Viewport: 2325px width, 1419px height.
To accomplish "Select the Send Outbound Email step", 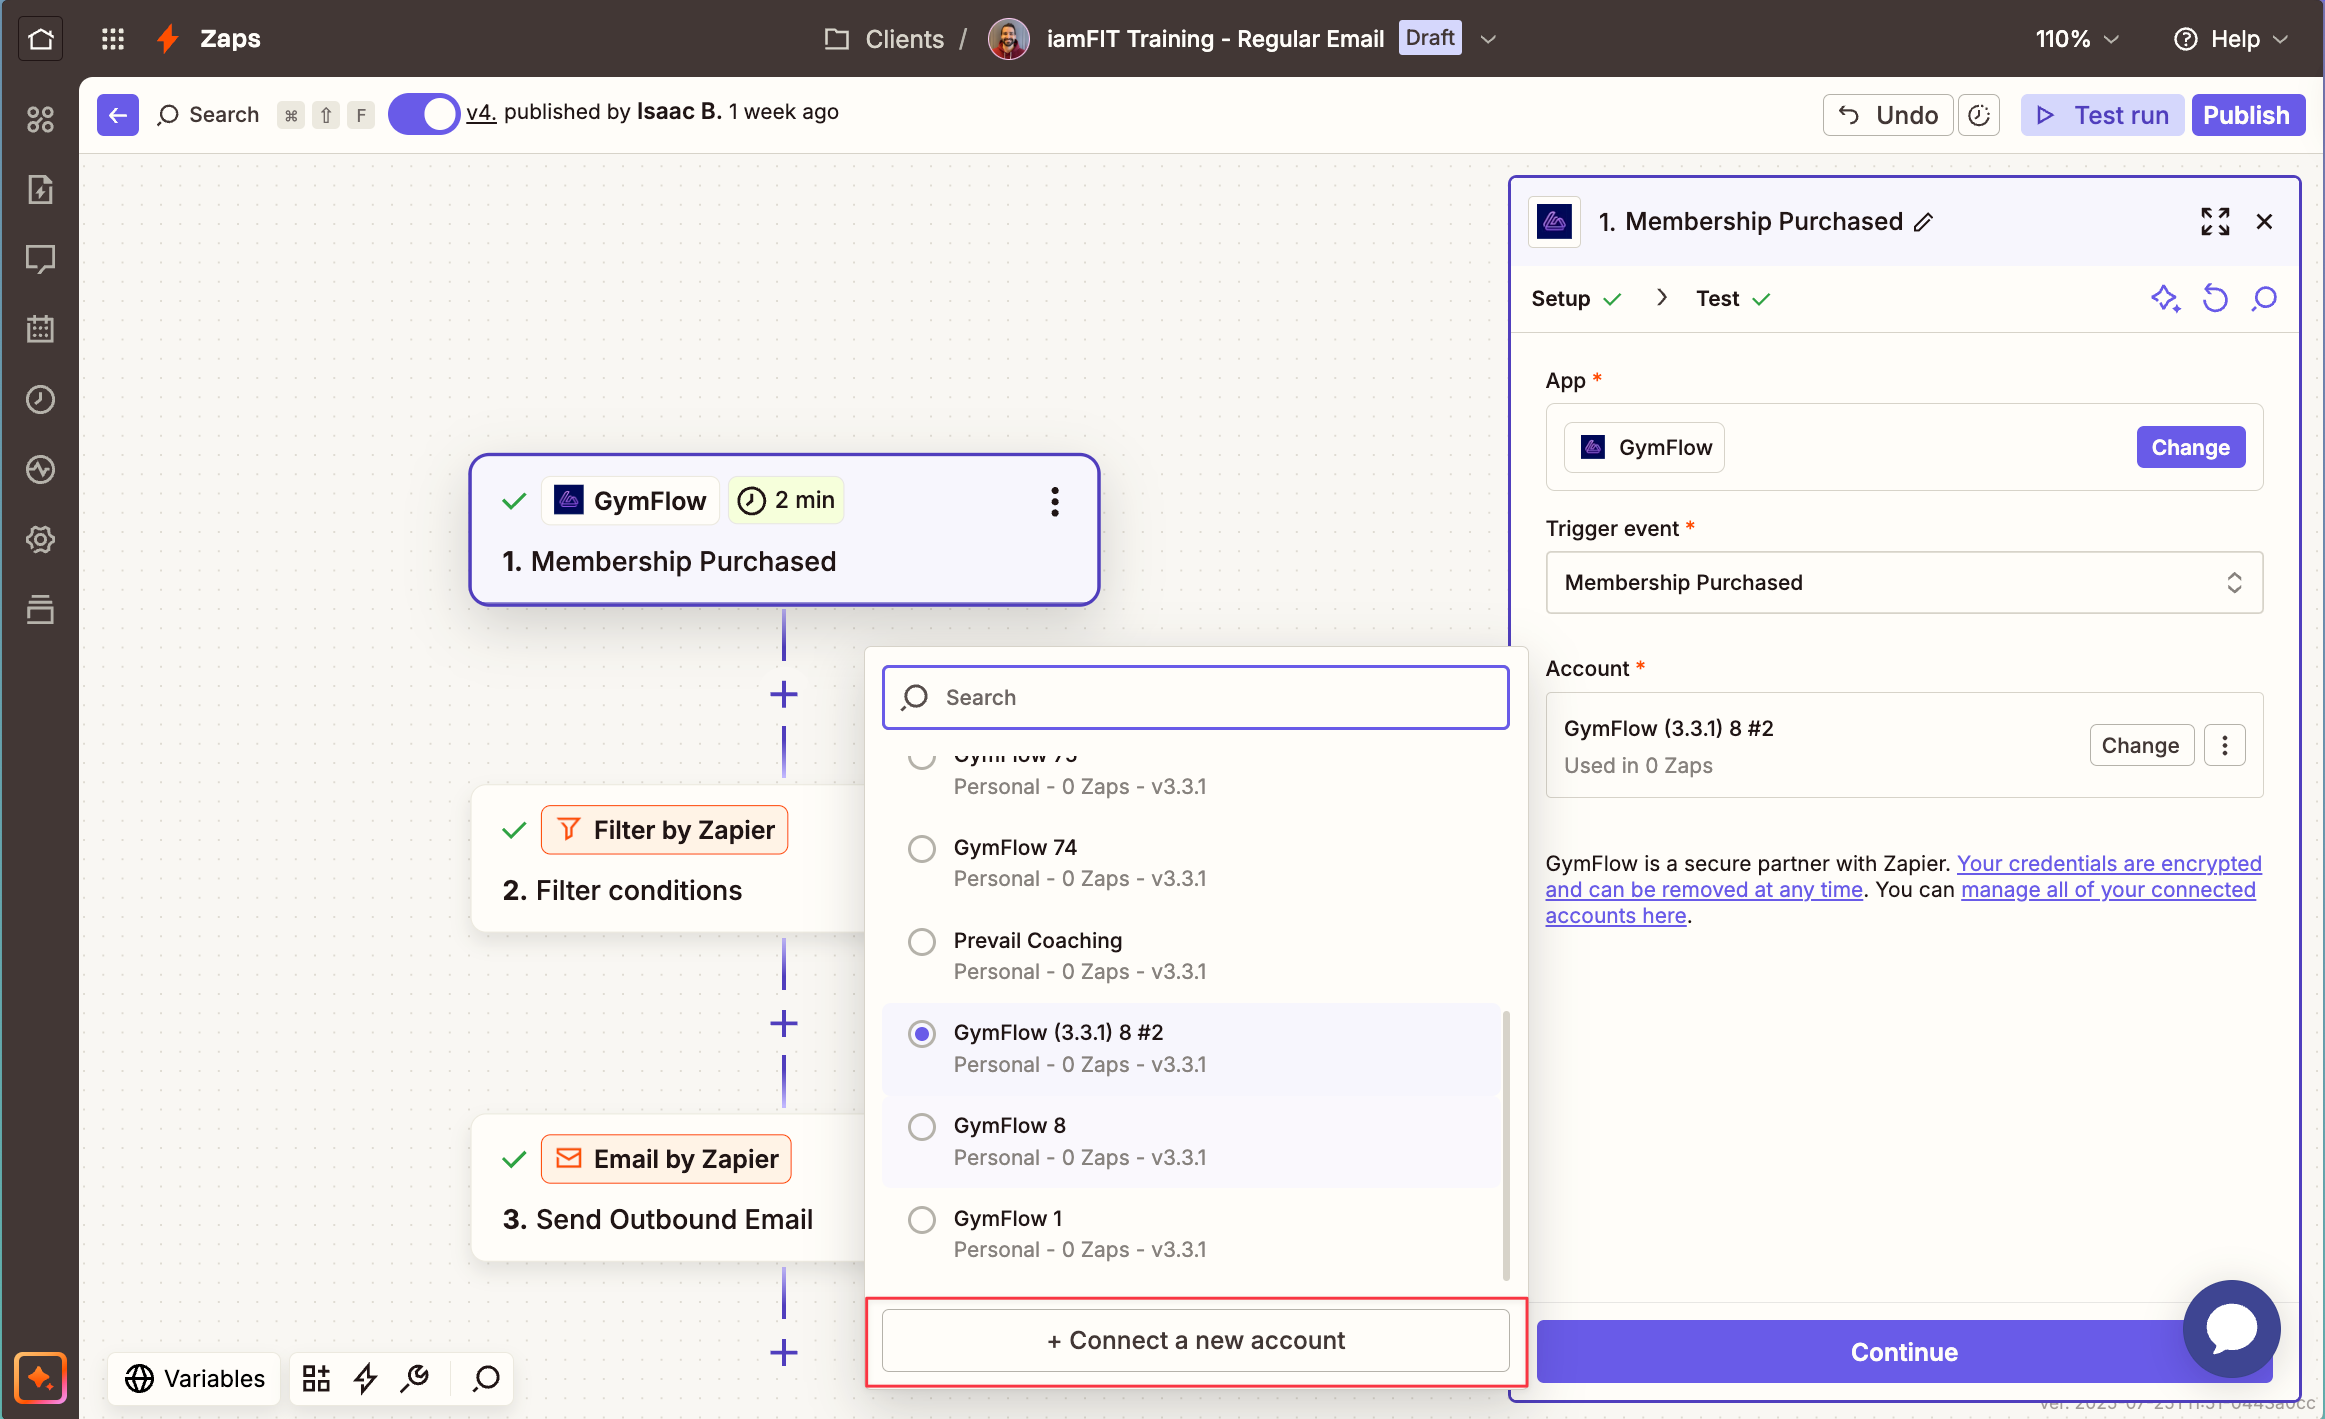I will pyautogui.click(x=668, y=1189).
